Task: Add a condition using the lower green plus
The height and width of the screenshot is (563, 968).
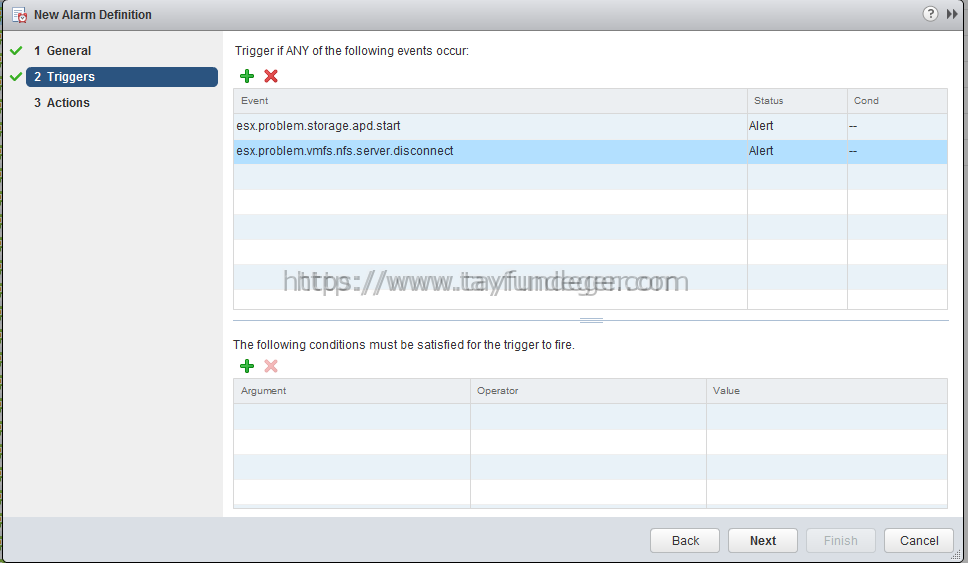Action: (247, 366)
